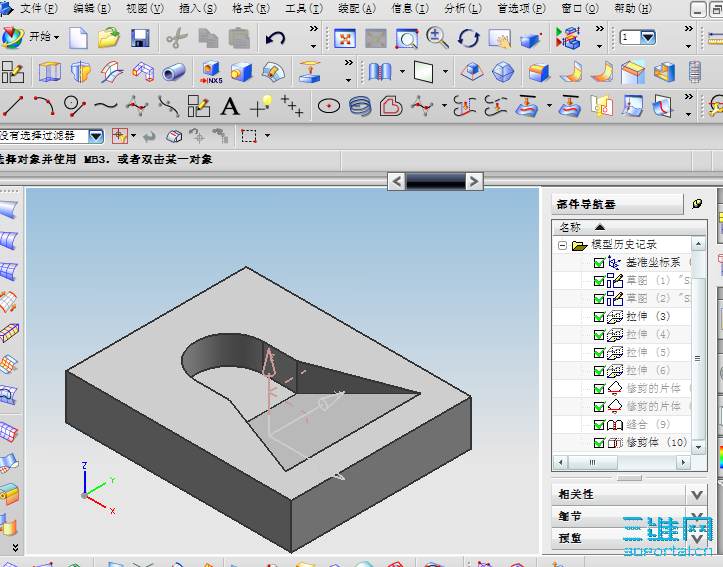
Task: Uncheck the 基准坐标系 feature checkbox
Action: [x=599, y=263]
